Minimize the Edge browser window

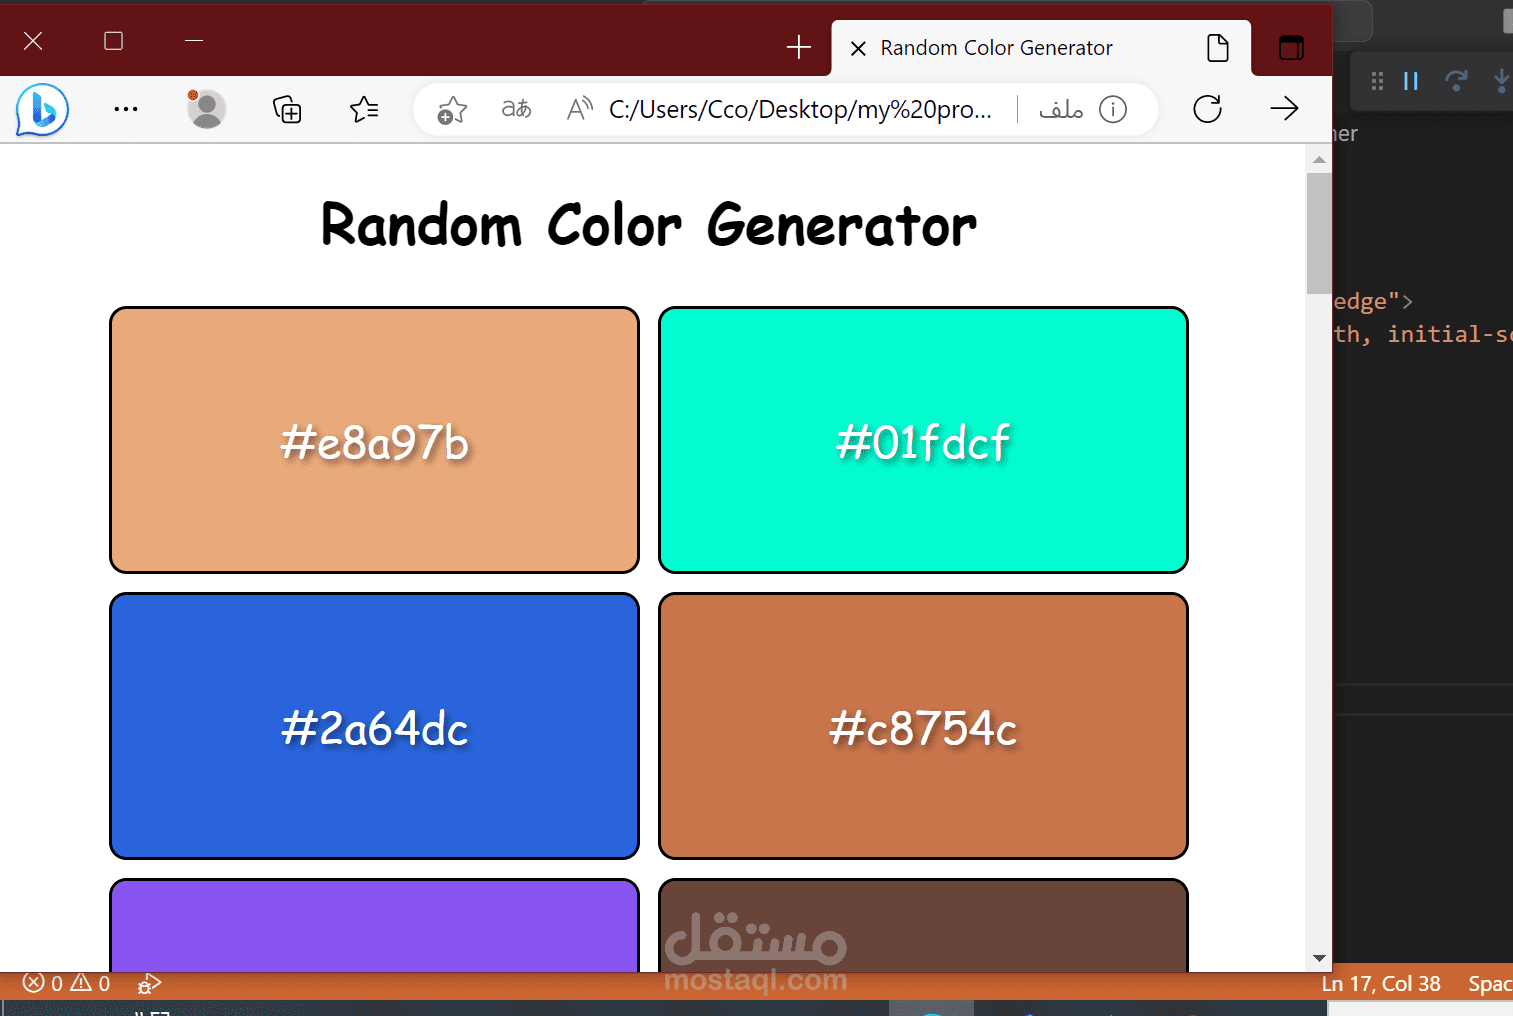pos(194,41)
